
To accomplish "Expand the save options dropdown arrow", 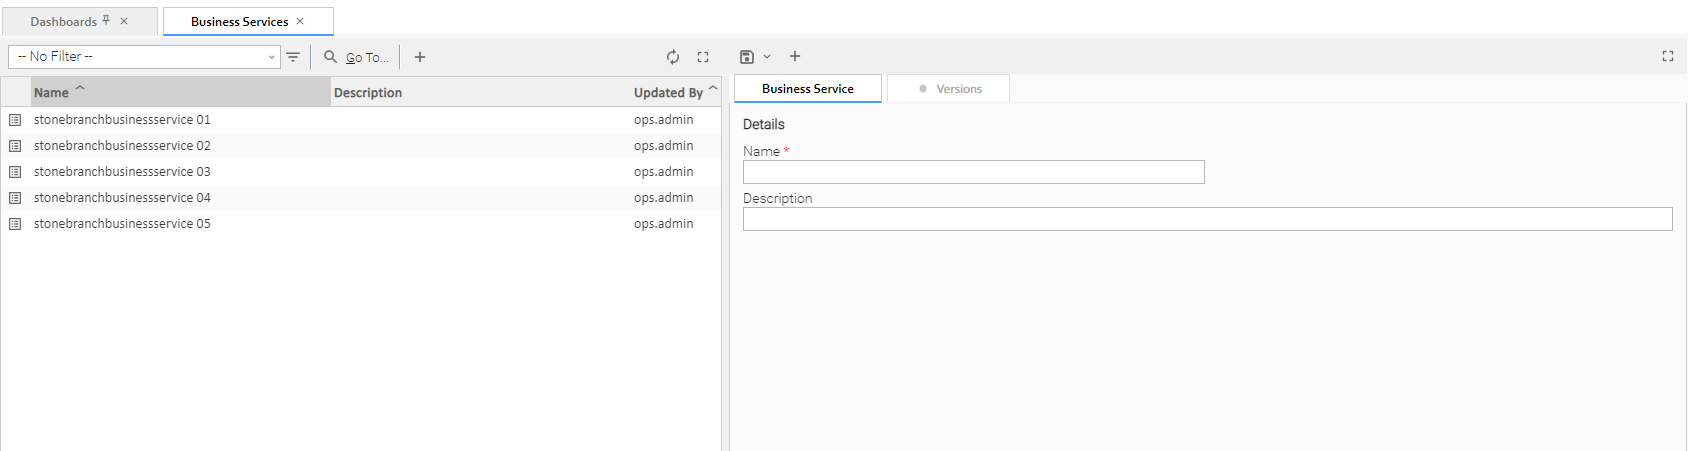I will point(767,57).
